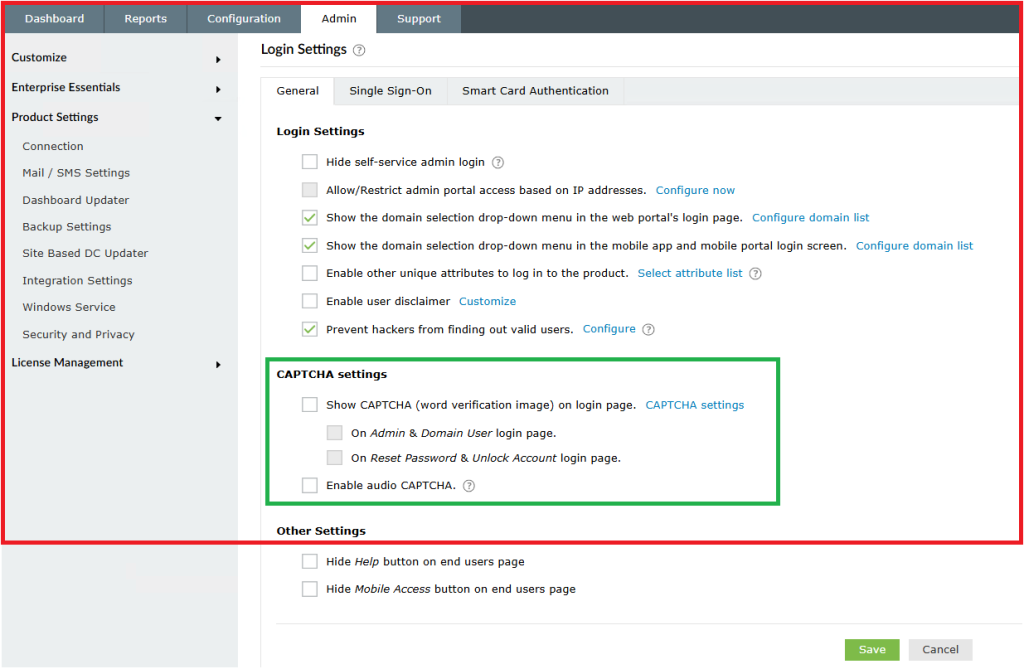Click the green Save button

coord(872,649)
